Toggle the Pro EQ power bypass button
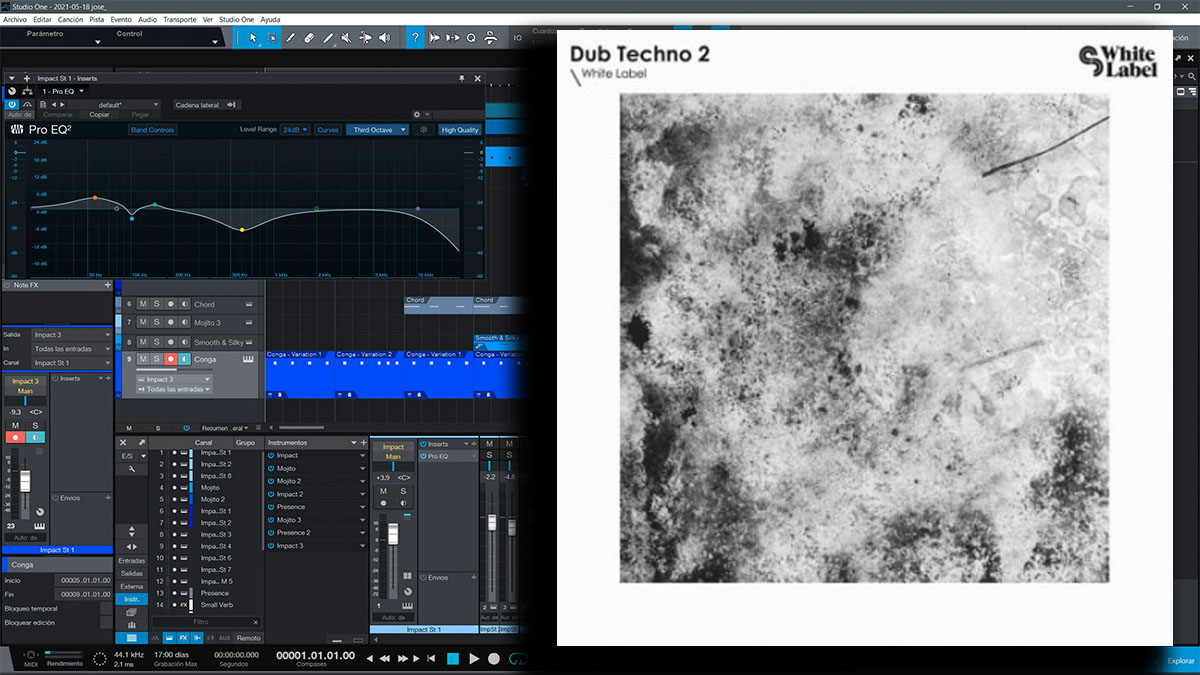The width and height of the screenshot is (1200, 675). pos(12,104)
